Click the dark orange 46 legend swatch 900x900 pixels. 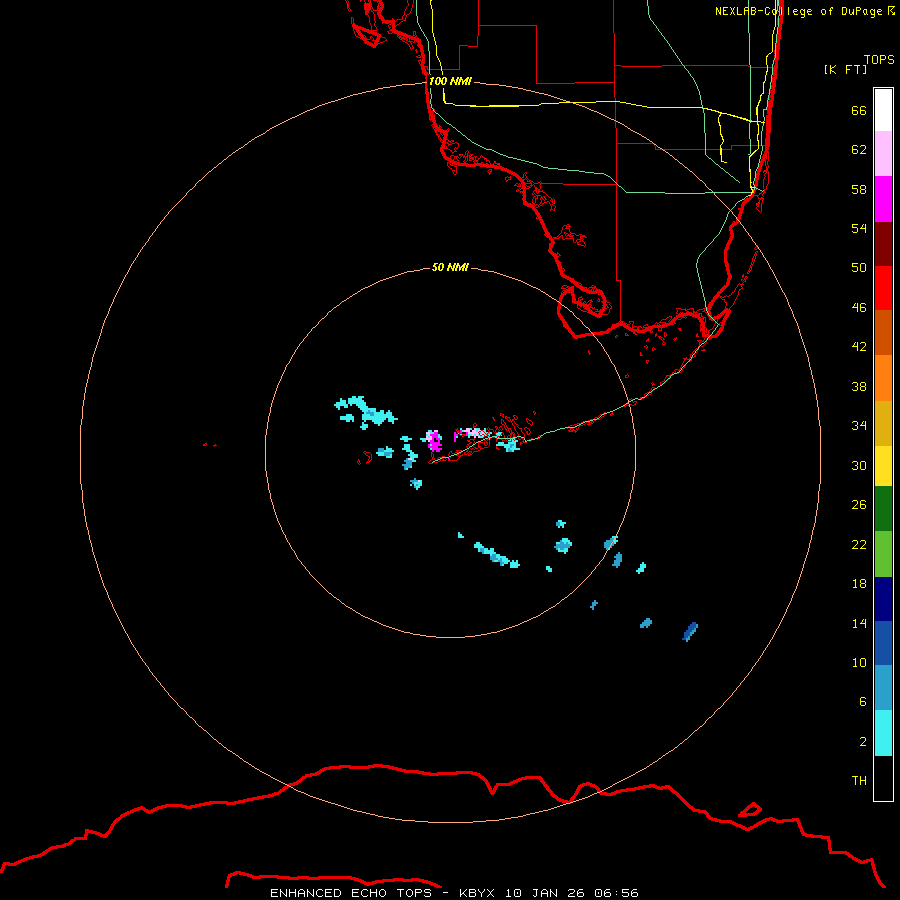pos(883,332)
